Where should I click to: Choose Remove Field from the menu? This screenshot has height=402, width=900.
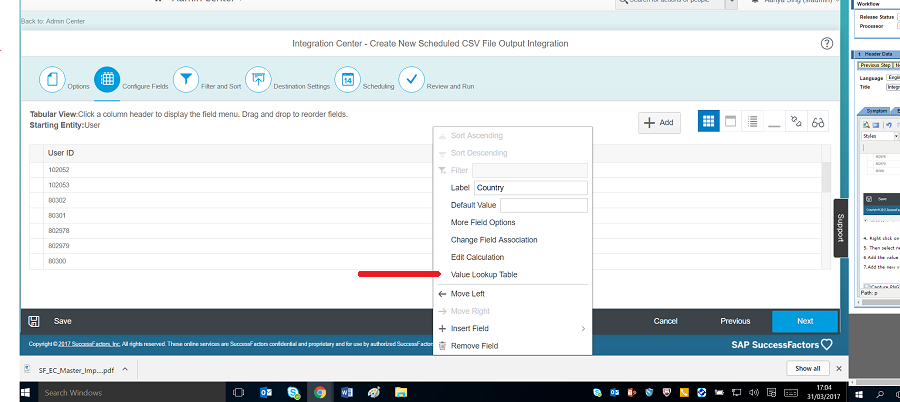point(474,346)
